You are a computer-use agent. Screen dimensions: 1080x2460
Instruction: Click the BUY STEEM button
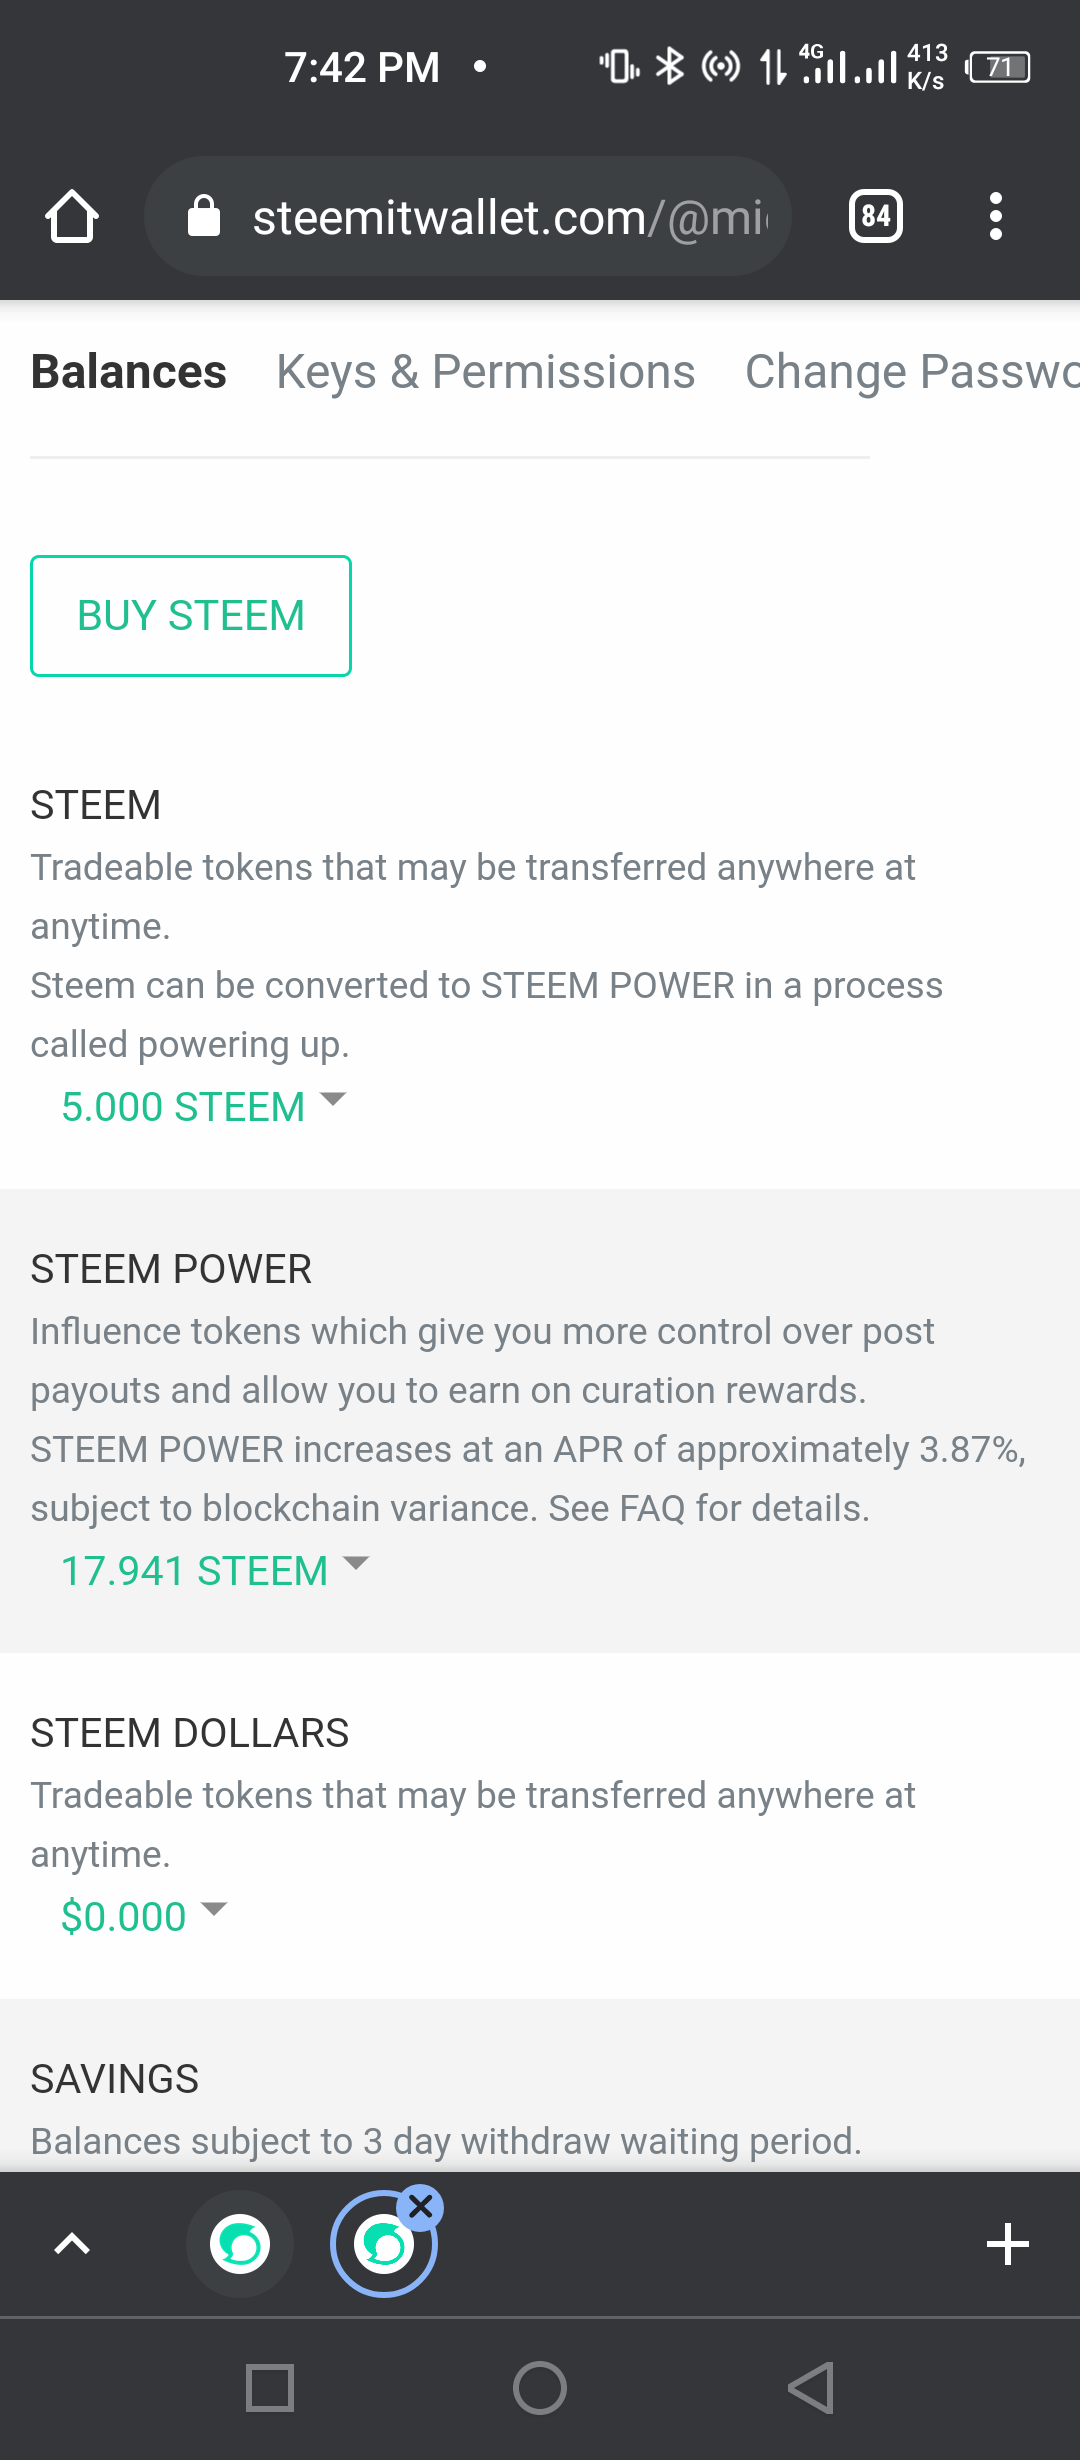(191, 616)
